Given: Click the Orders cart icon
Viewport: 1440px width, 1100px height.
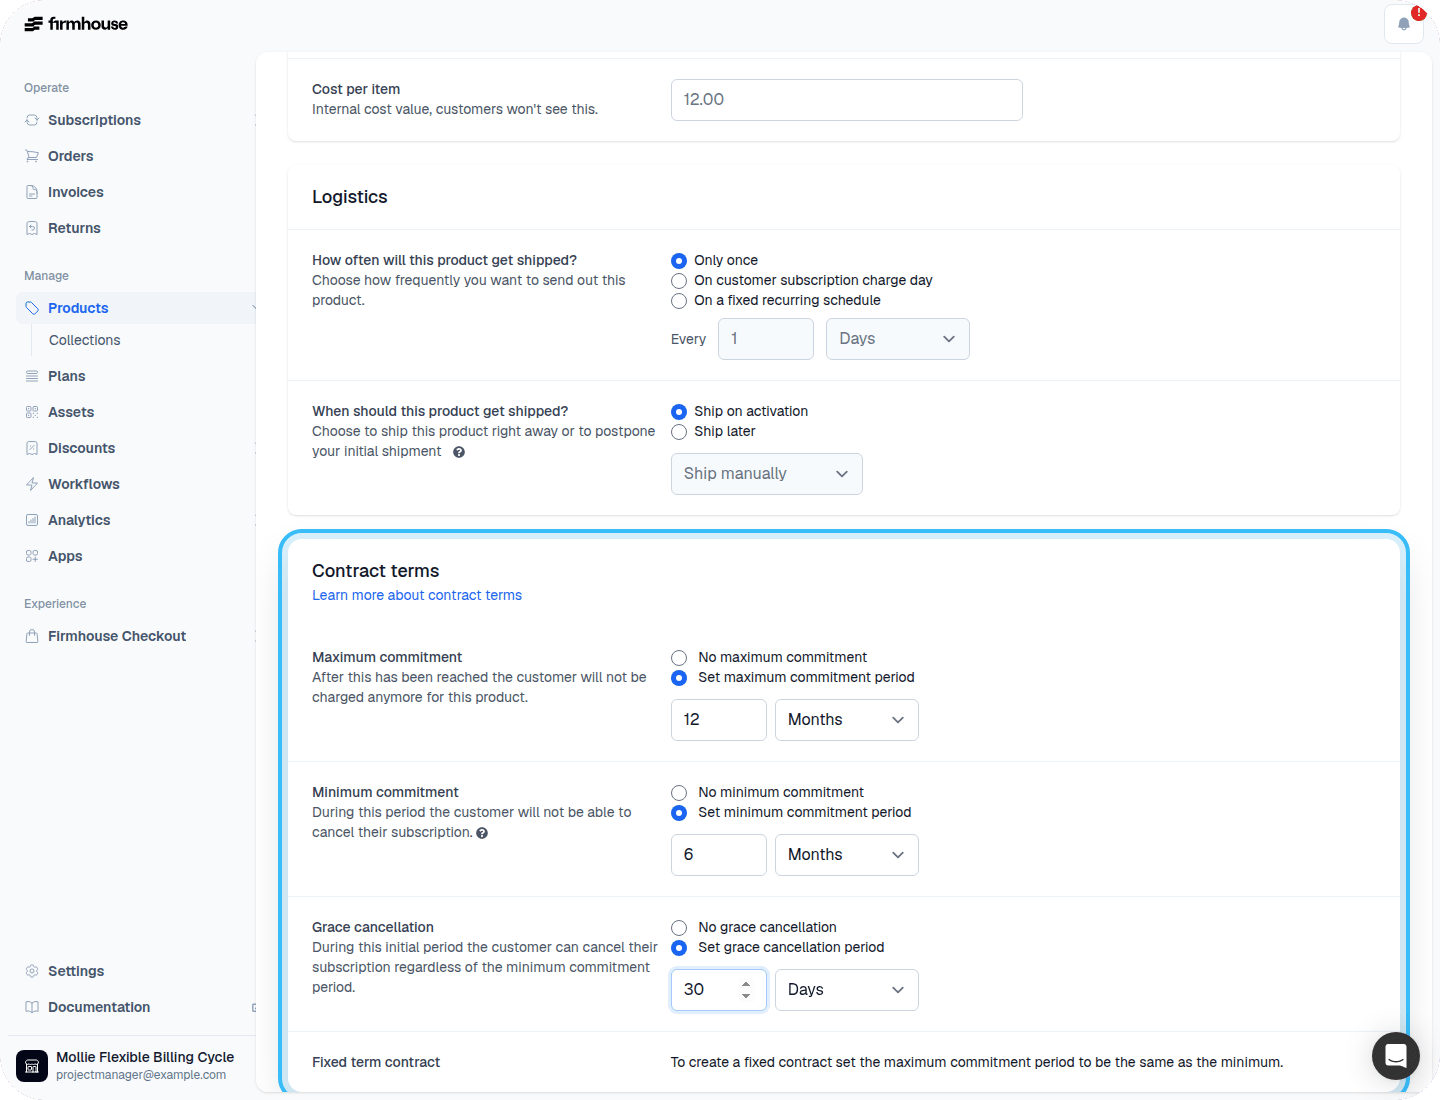Looking at the screenshot, I should click(32, 156).
